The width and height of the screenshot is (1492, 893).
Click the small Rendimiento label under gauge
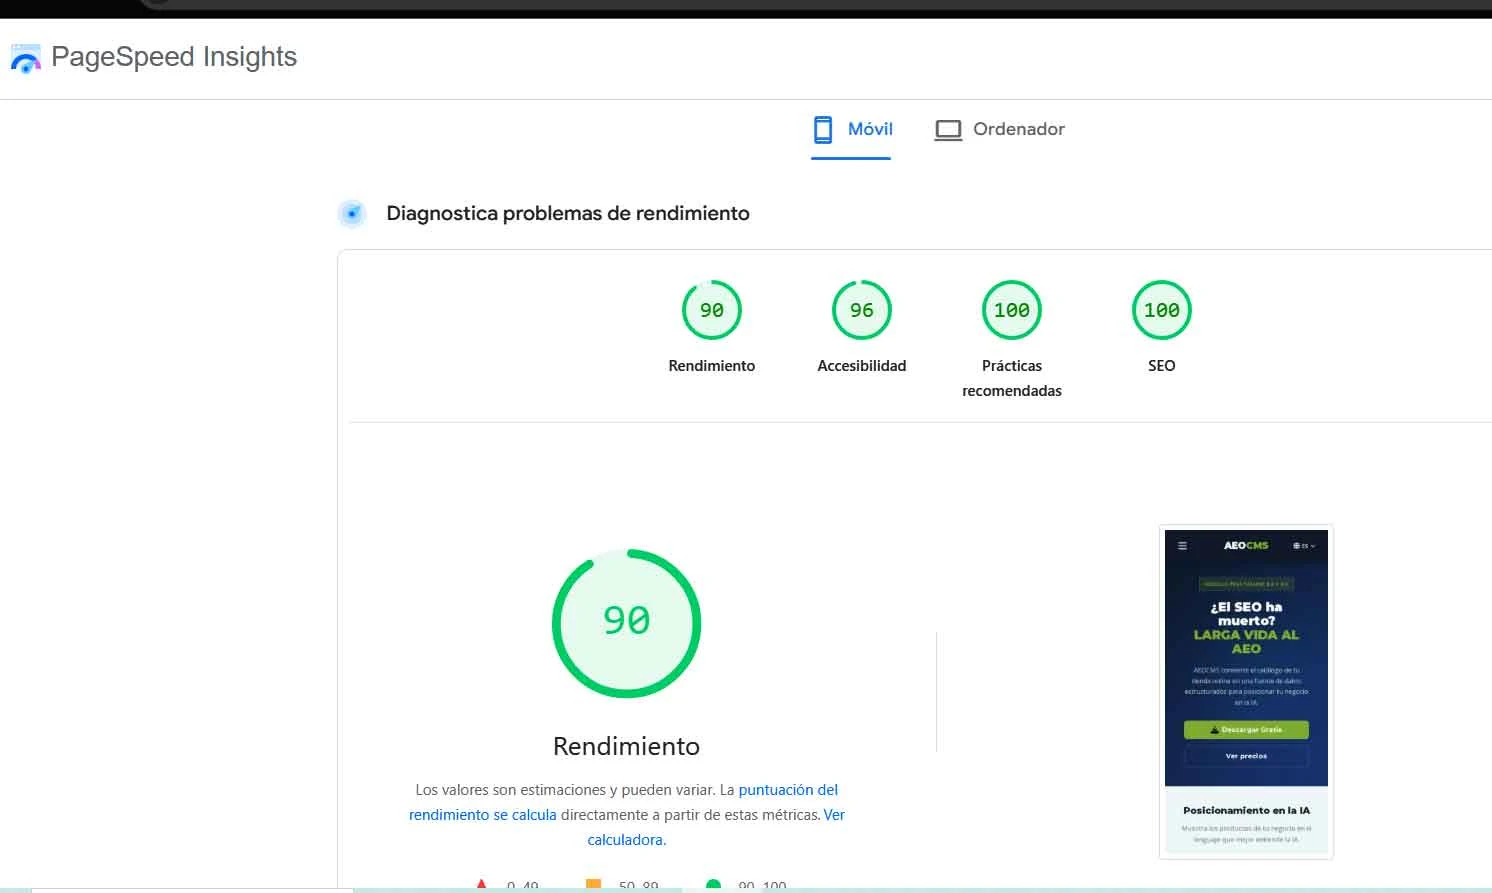coord(712,366)
